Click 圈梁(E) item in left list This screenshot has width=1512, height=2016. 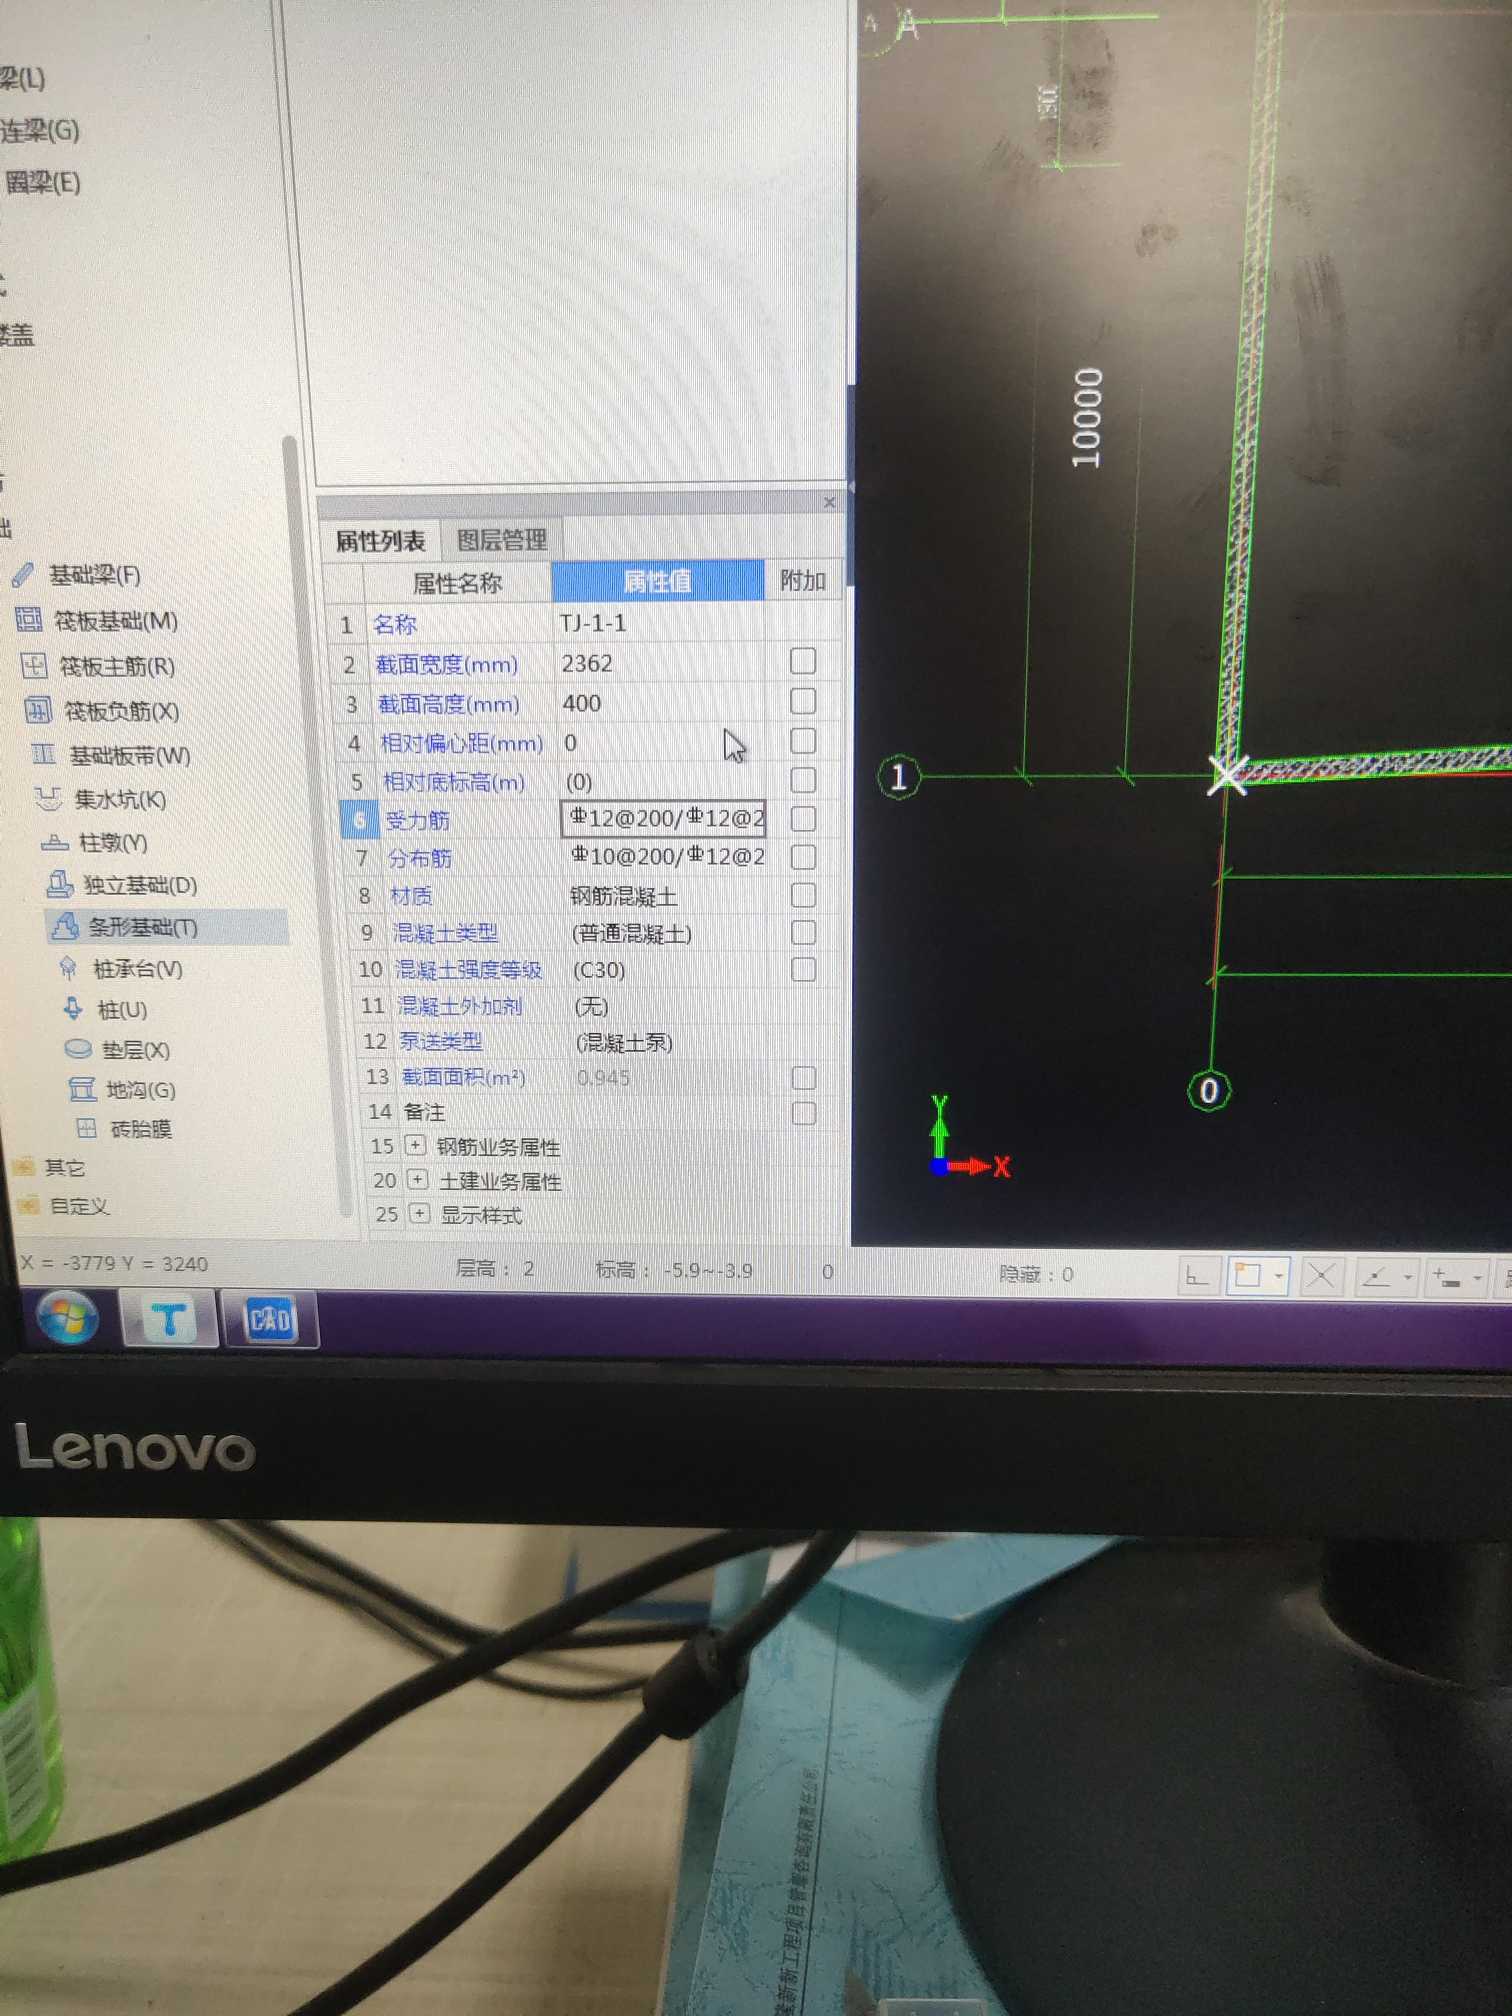click(43, 182)
